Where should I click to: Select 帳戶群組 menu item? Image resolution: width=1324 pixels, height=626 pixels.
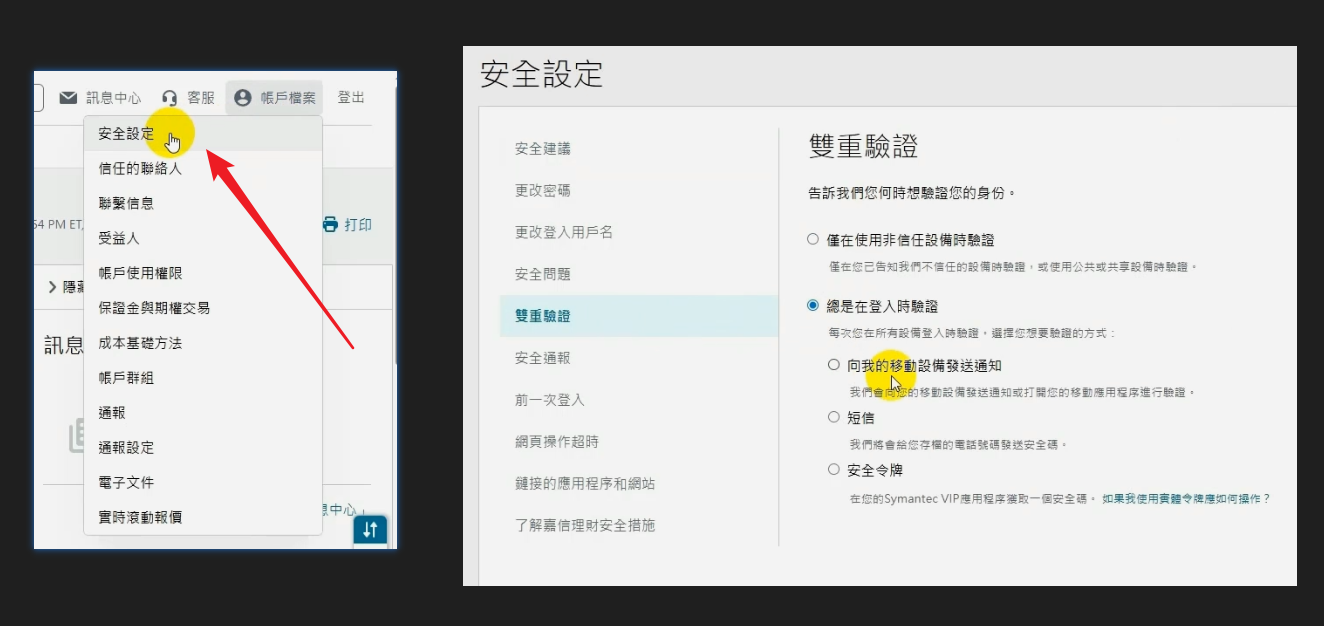coord(203,378)
